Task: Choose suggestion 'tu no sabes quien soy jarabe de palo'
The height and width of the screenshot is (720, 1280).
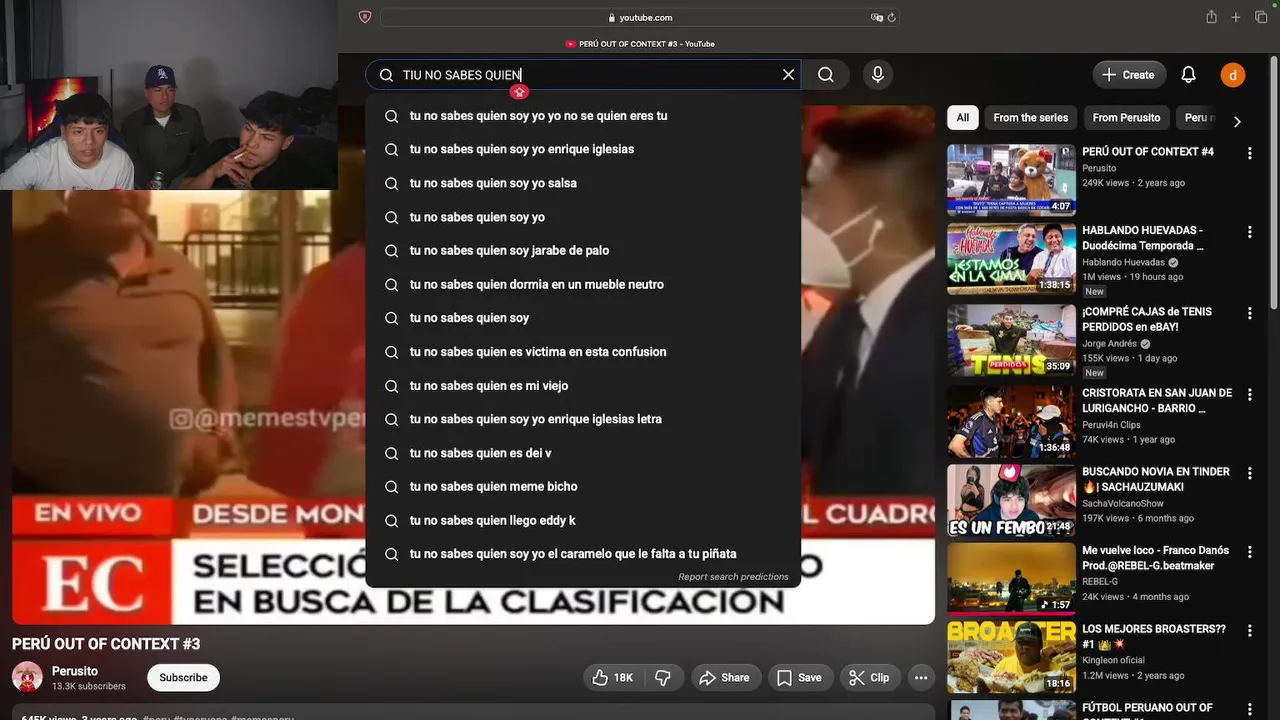Action: click(583, 250)
